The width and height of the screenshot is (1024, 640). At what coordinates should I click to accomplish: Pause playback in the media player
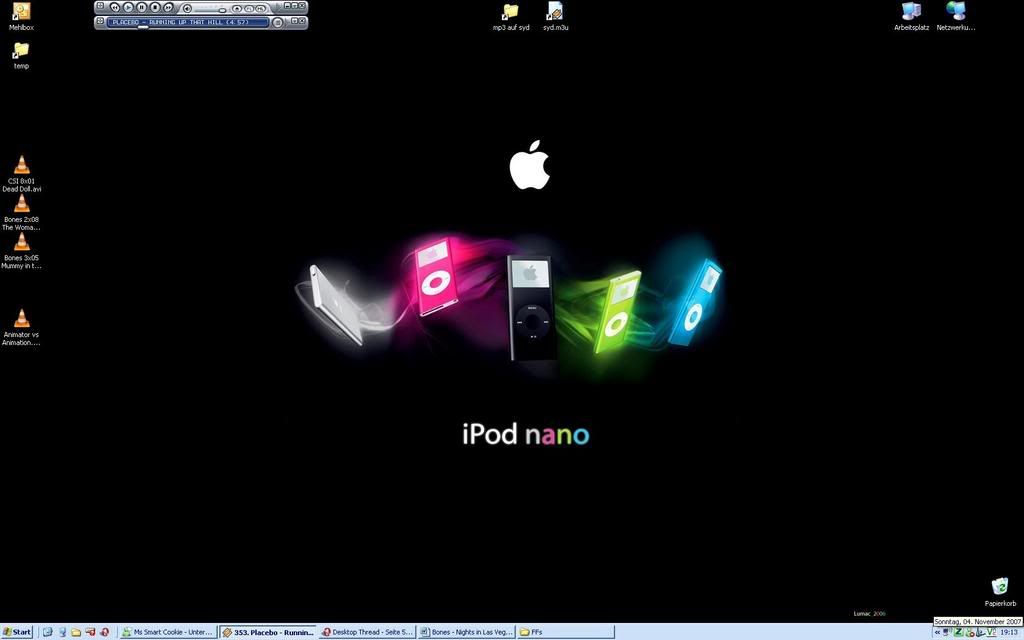coord(141,8)
